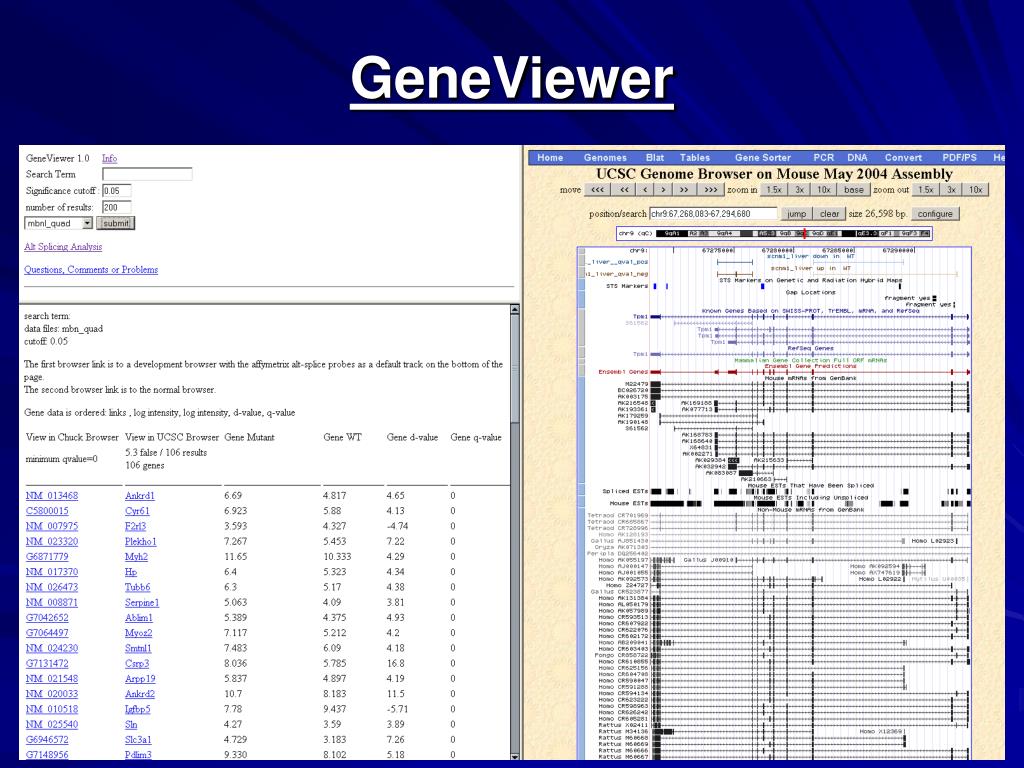Move view far left with <<< button
Image resolution: width=1024 pixels, height=768 pixels.
[x=597, y=189]
